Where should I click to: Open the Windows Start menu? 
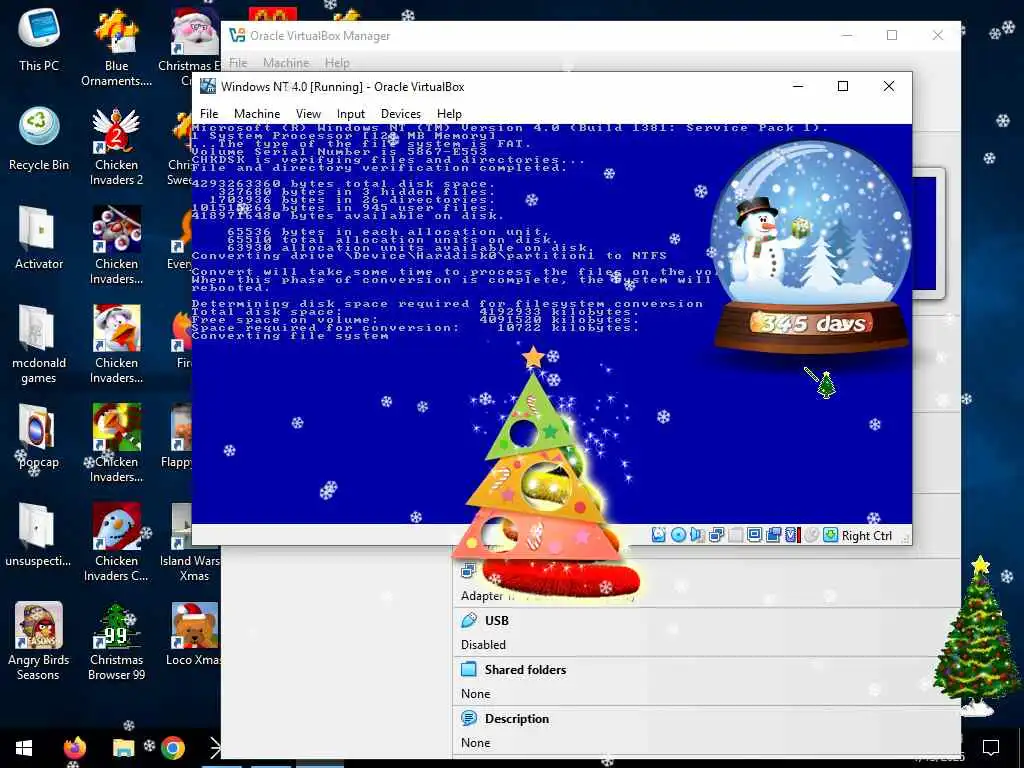24,747
